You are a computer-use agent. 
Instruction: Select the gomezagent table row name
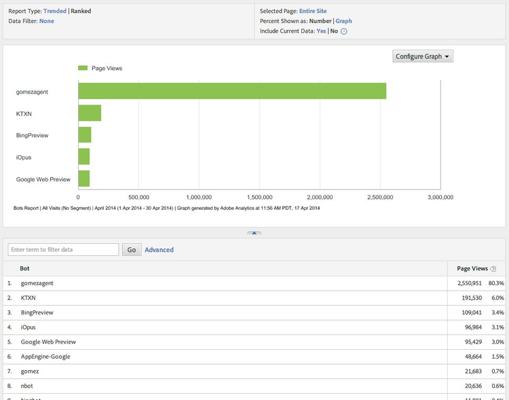click(x=37, y=283)
